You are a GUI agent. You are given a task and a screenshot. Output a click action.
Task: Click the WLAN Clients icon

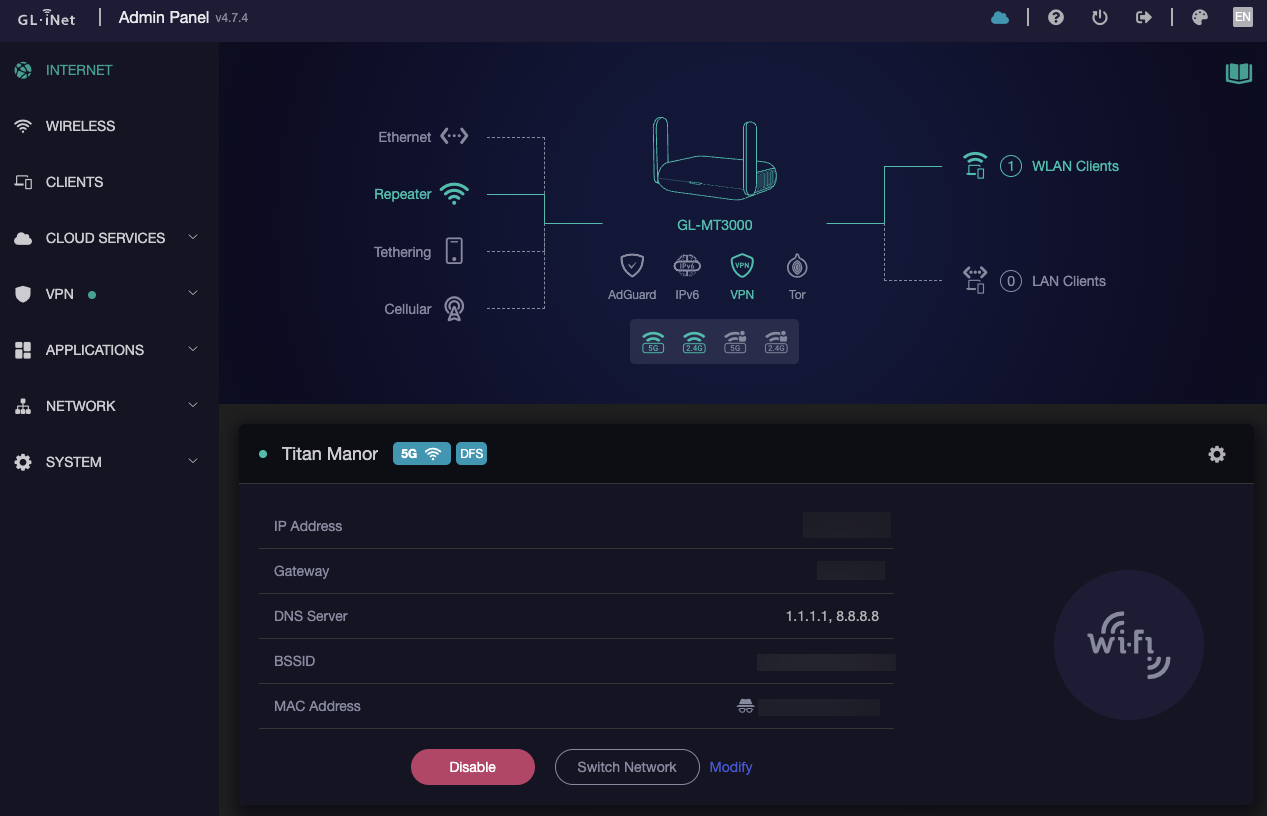point(975,166)
